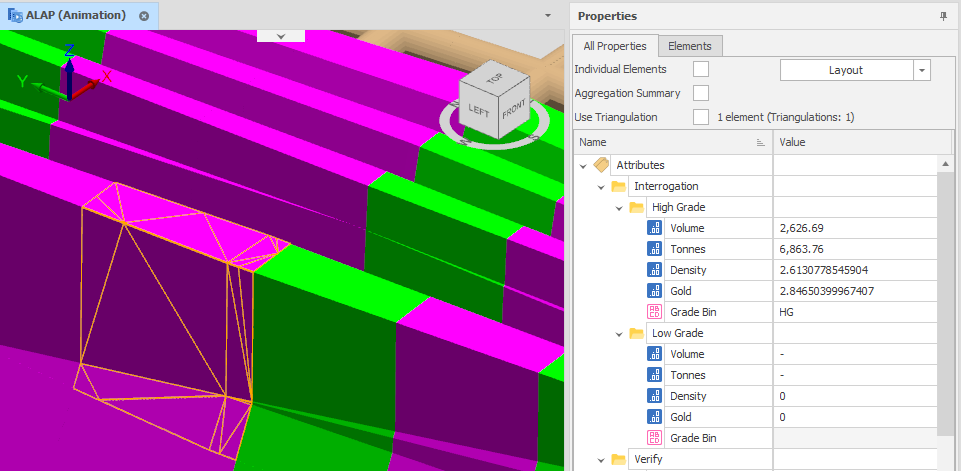The height and width of the screenshot is (471, 961).
Task: Toggle the Aggregation Summary checkbox
Action: tap(701, 93)
